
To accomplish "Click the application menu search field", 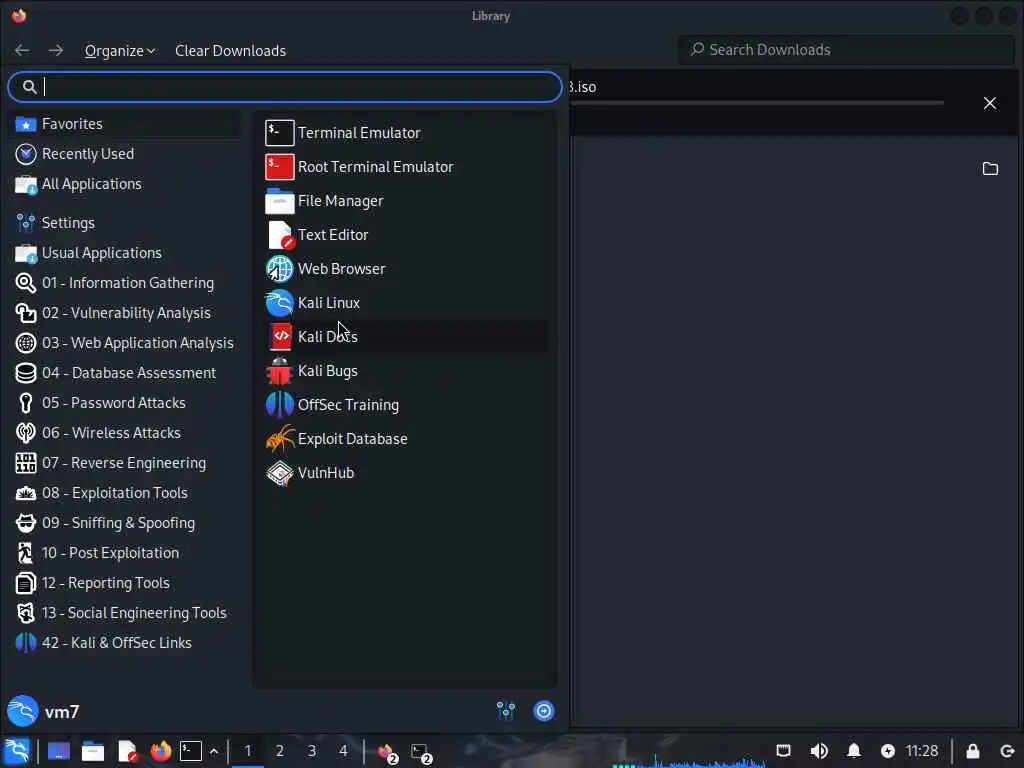I will [285, 87].
